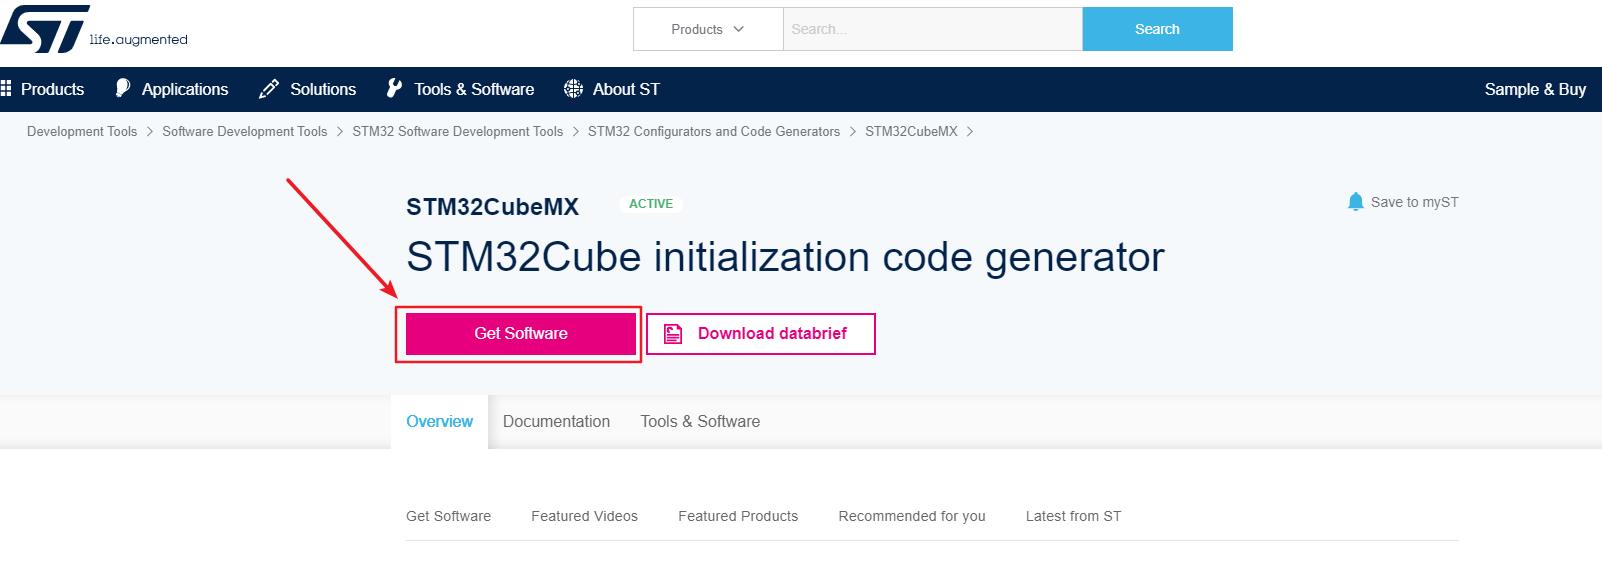Open the Products dropdown beside search
1602x568 pixels.
click(708, 29)
